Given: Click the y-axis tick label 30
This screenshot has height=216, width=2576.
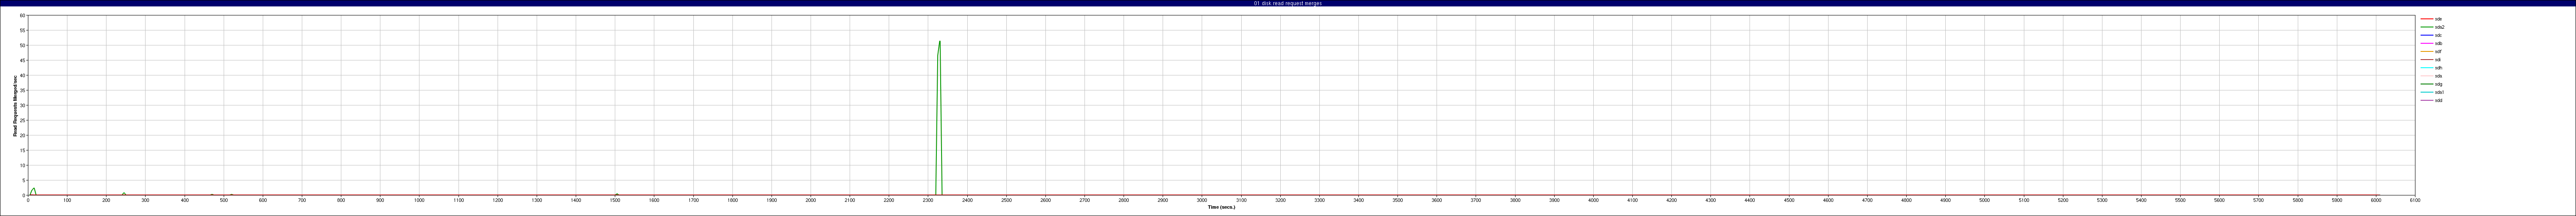Looking at the screenshot, I should pyautogui.click(x=22, y=106).
